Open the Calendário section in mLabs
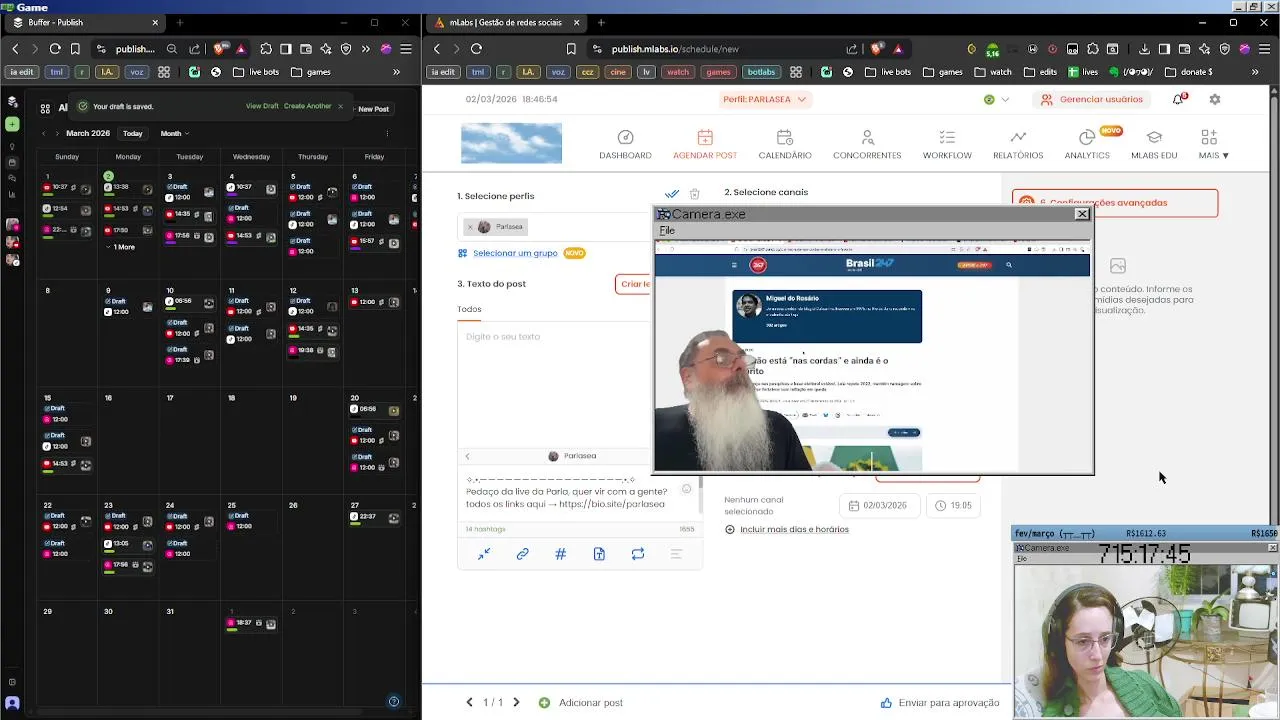1280x720 pixels. coord(785,145)
